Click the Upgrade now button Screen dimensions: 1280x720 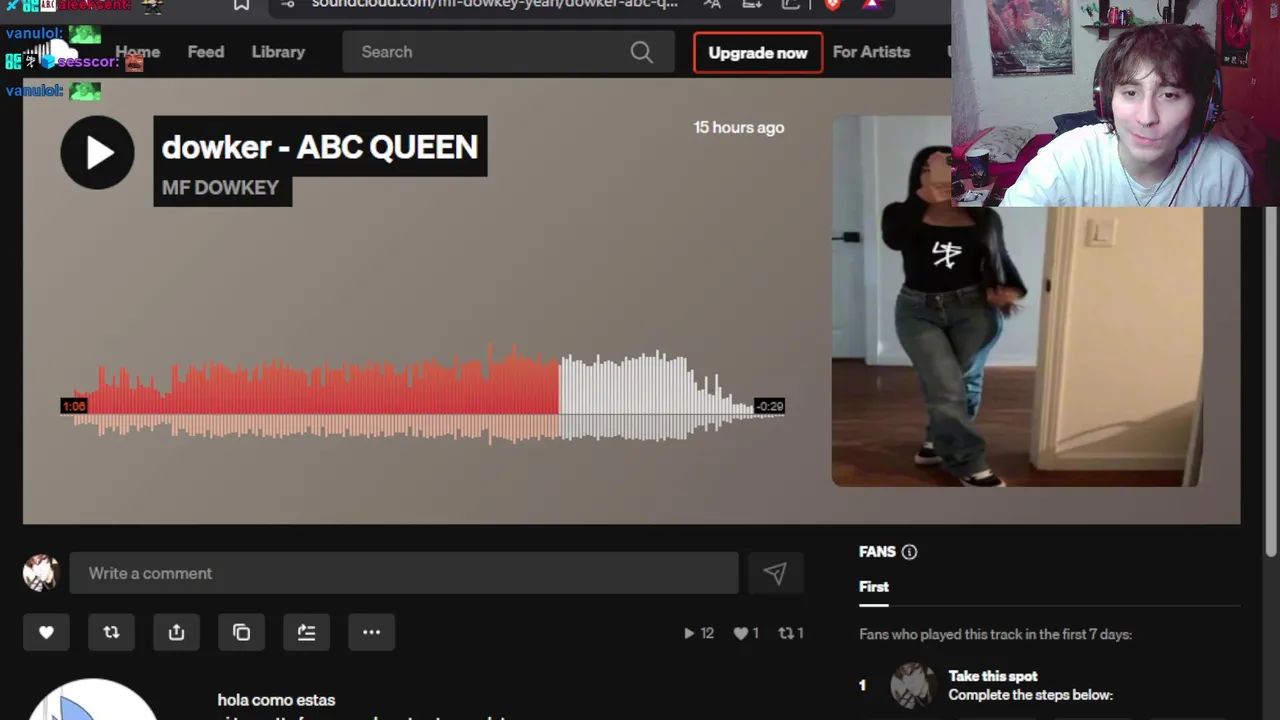(x=758, y=53)
